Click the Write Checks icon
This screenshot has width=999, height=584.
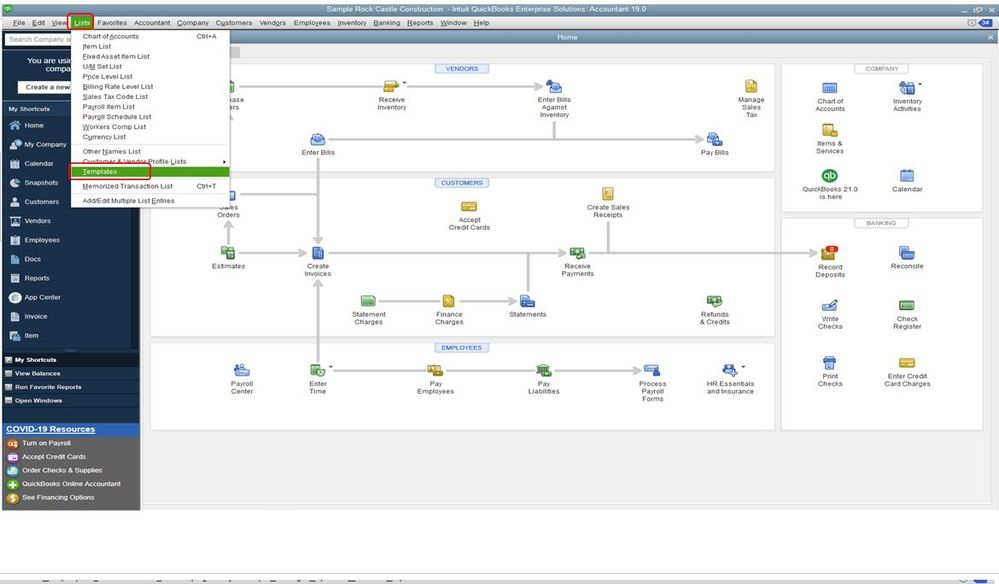[x=830, y=306]
